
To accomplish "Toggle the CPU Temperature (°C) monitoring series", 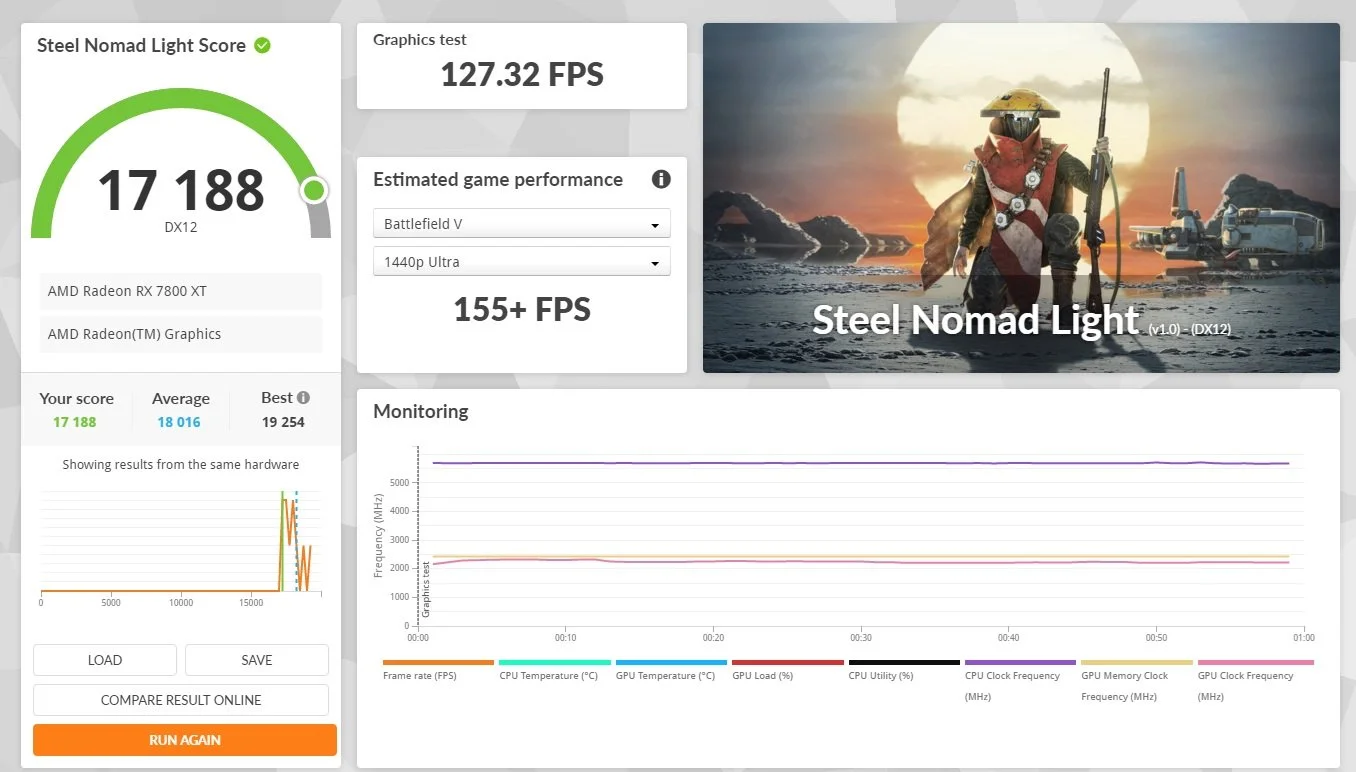I will tap(554, 661).
